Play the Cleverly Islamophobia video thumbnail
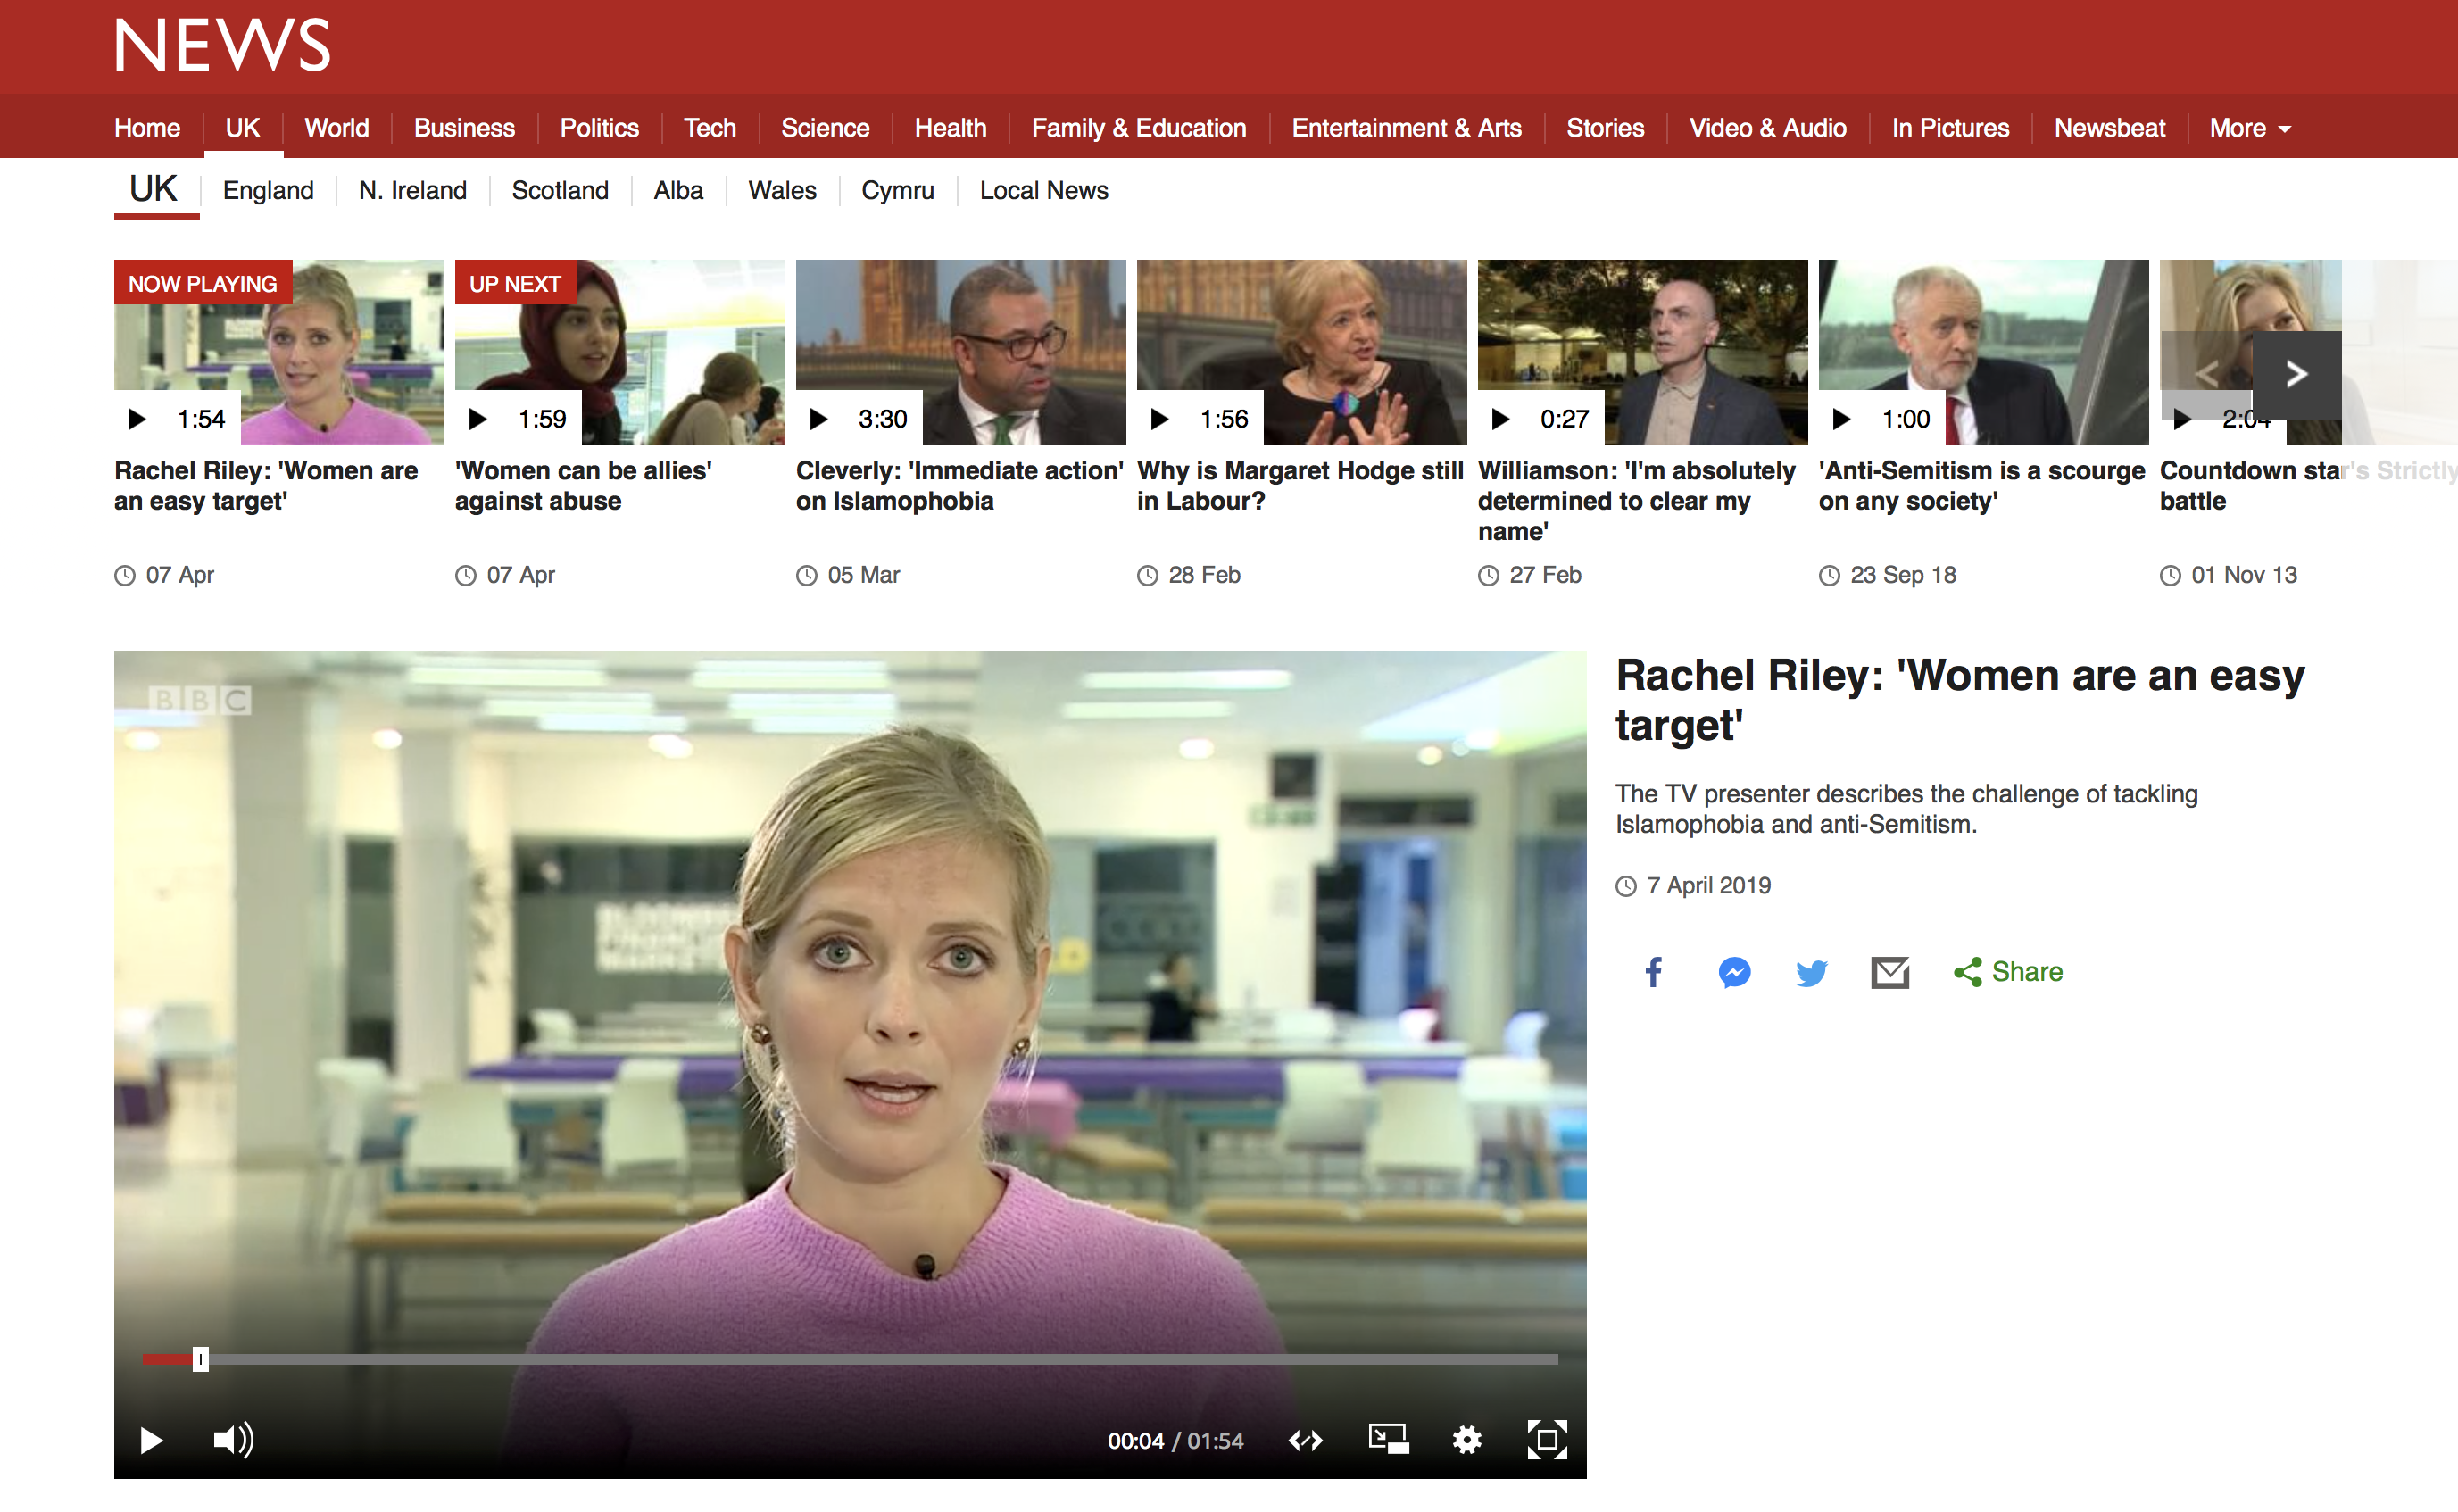Image resolution: width=2458 pixels, height=1512 pixels. tap(961, 352)
